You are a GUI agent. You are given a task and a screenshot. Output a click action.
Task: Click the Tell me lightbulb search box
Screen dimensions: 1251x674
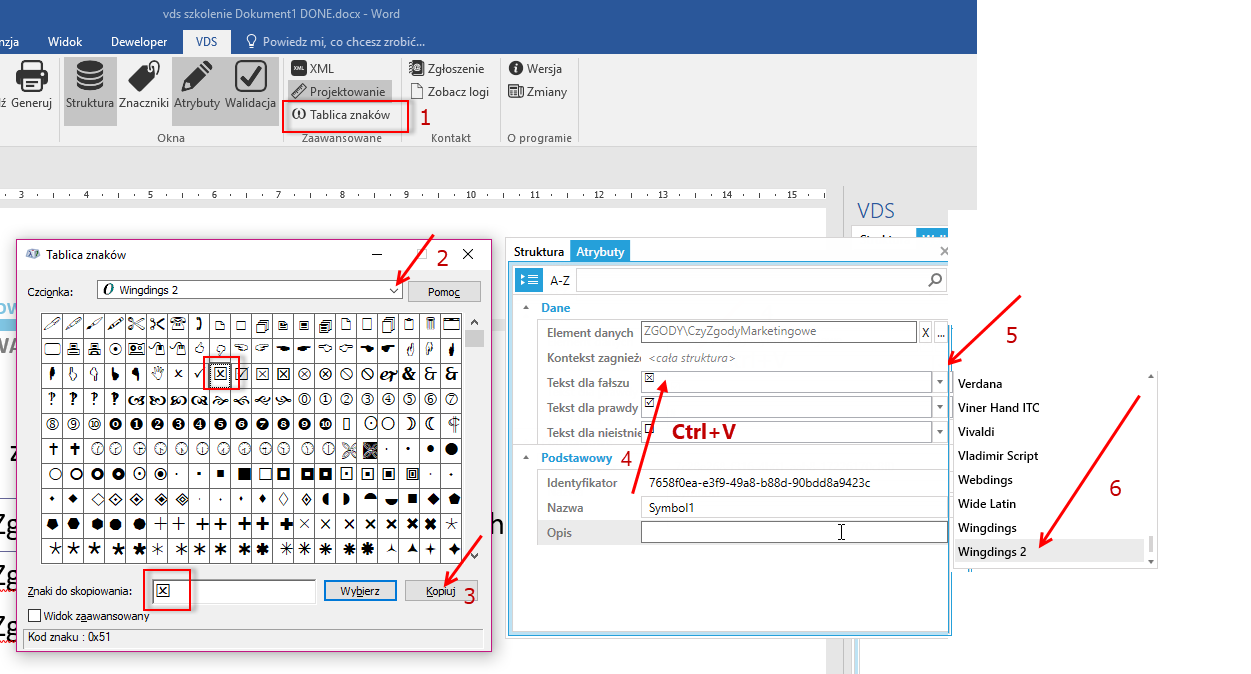coord(335,42)
